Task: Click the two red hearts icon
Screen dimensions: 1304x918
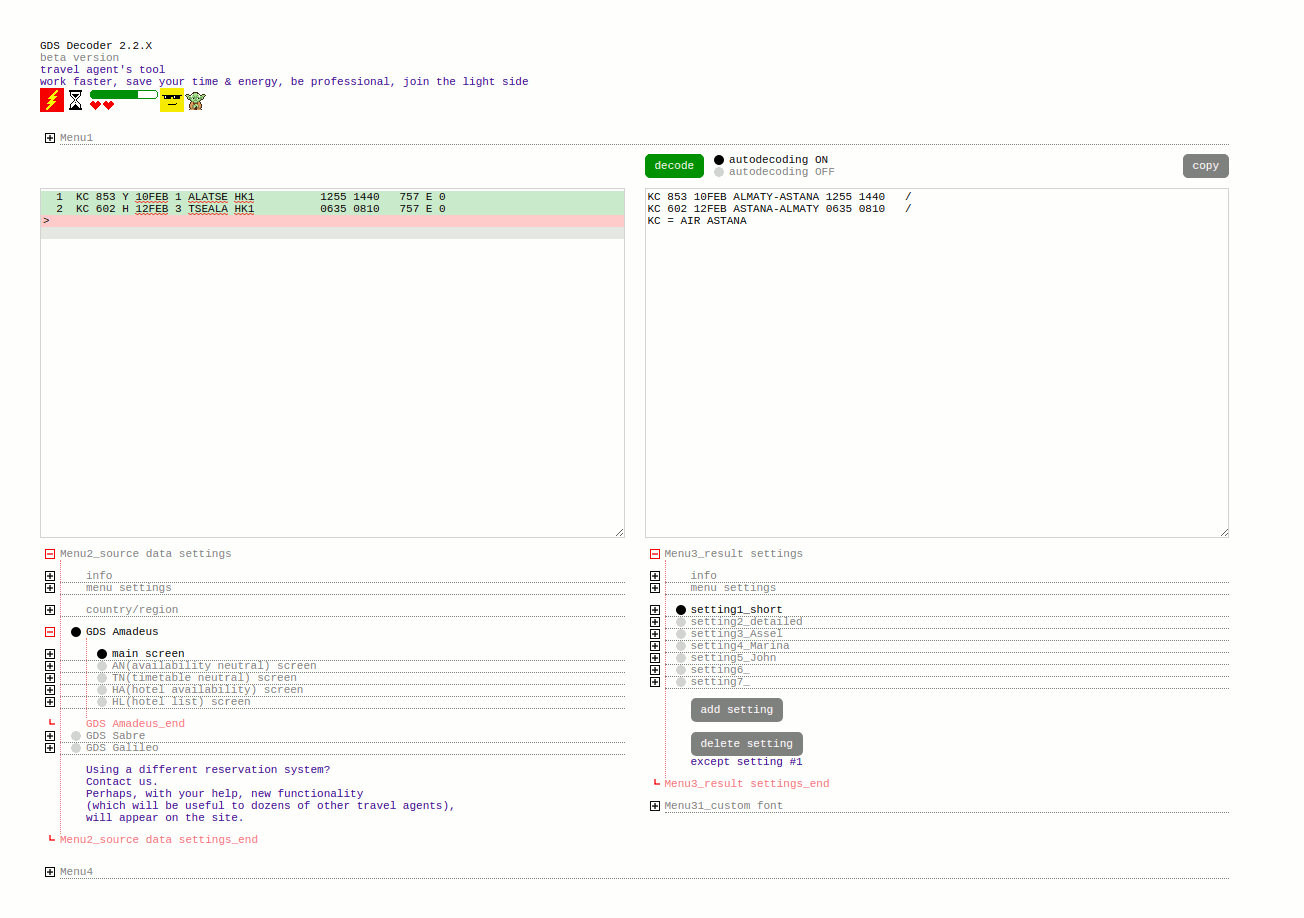Action: tap(104, 104)
